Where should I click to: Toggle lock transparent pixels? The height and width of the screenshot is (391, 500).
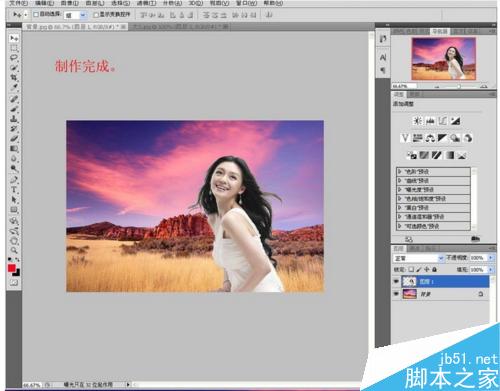pyautogui.click(x=411, y=269)
